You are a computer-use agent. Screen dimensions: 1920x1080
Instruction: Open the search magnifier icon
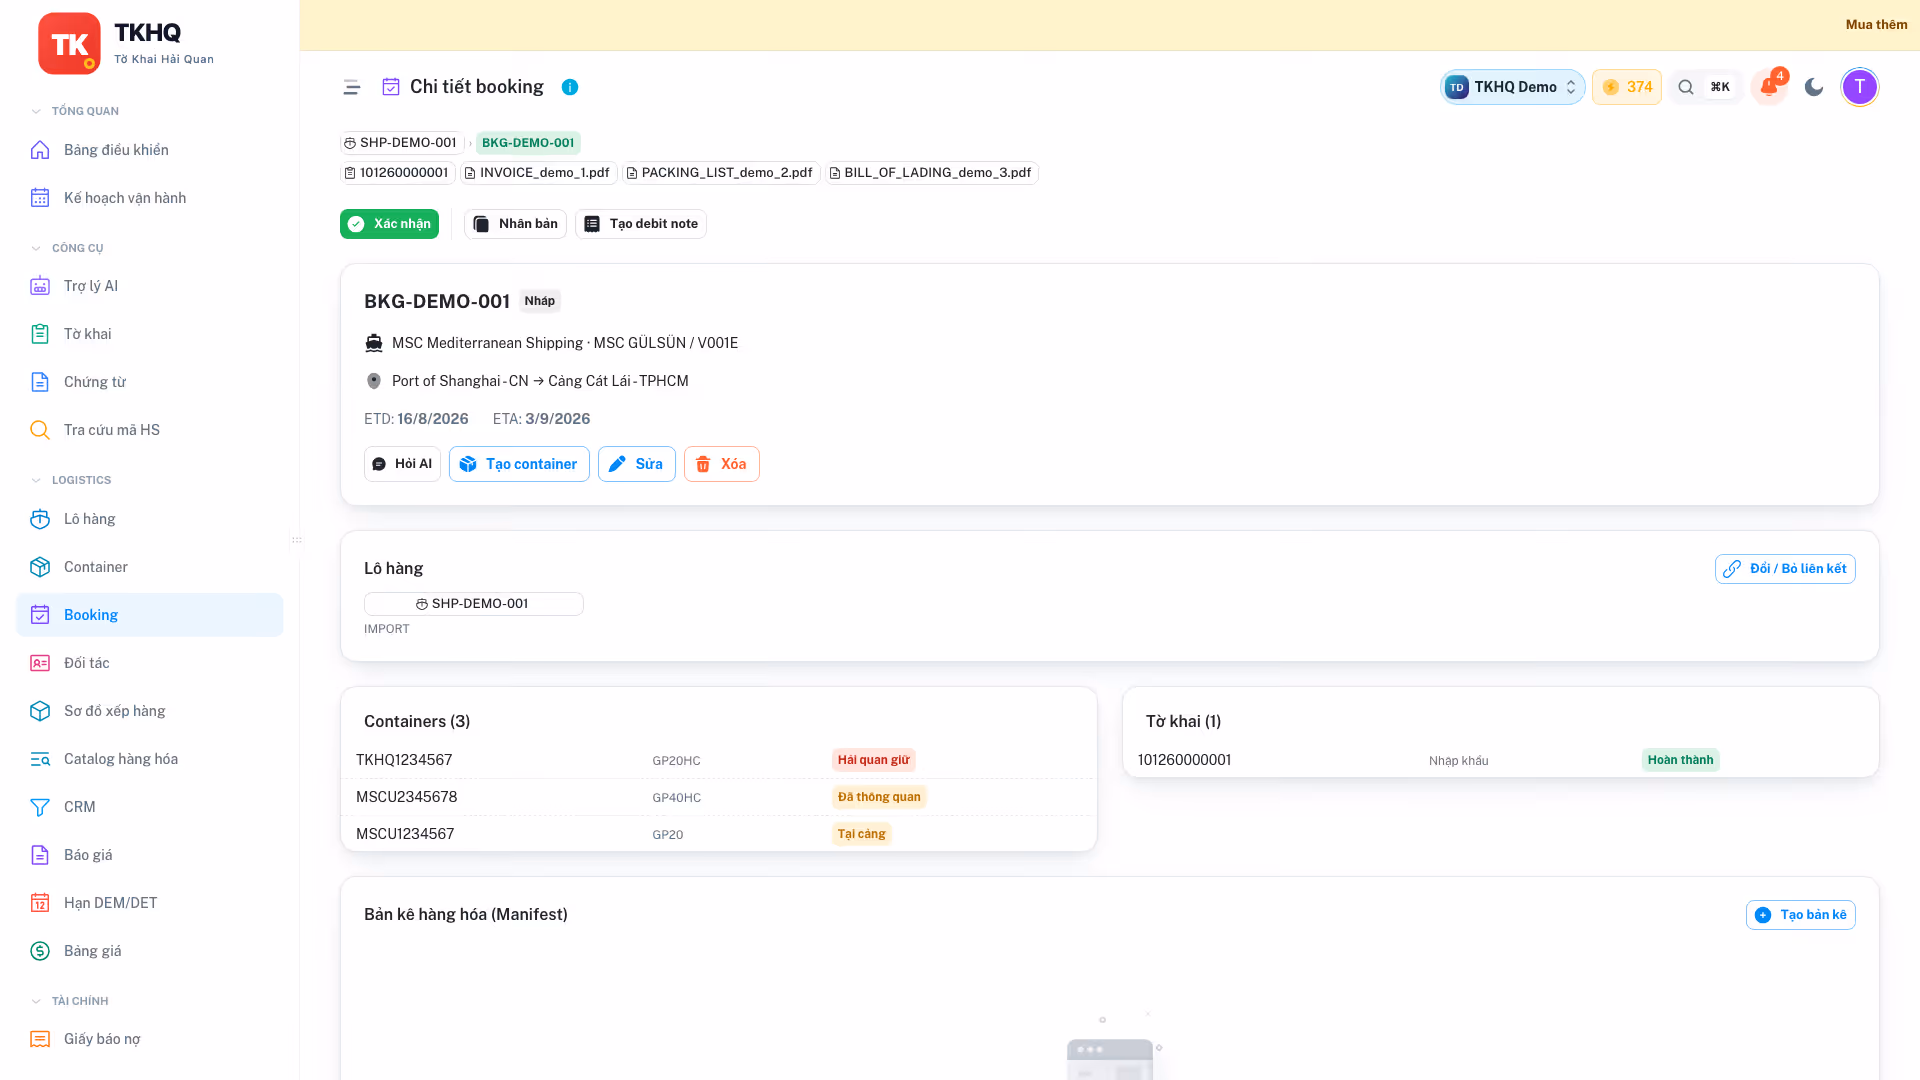[1686, 87]
